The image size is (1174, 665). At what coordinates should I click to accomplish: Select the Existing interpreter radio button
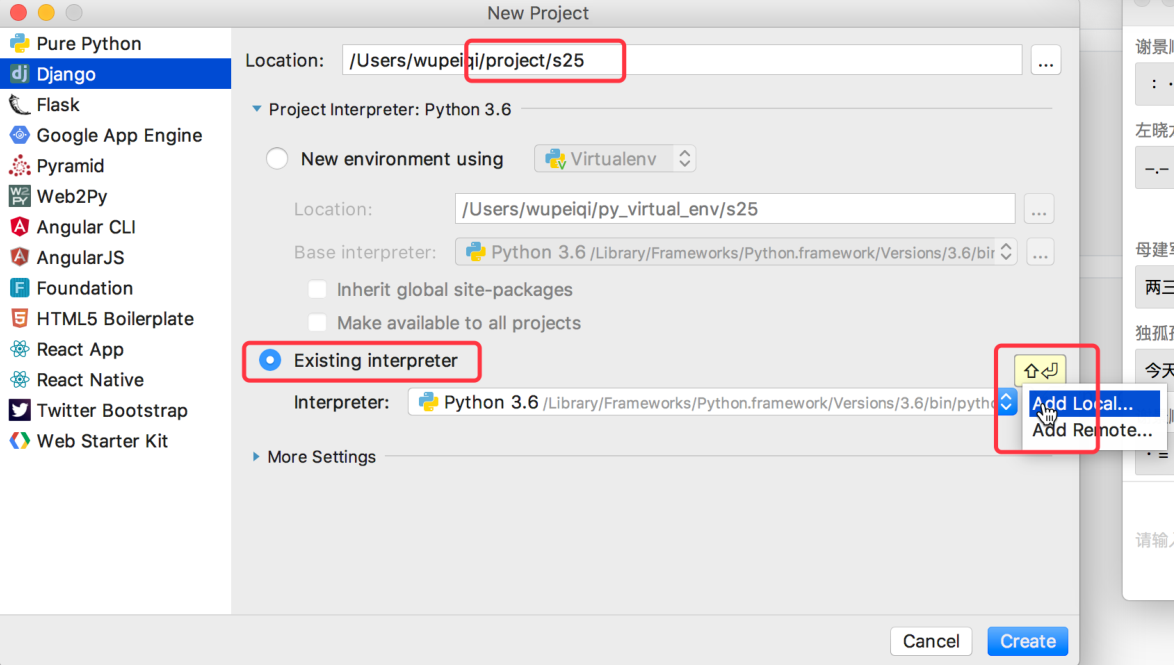coord(270,361)
